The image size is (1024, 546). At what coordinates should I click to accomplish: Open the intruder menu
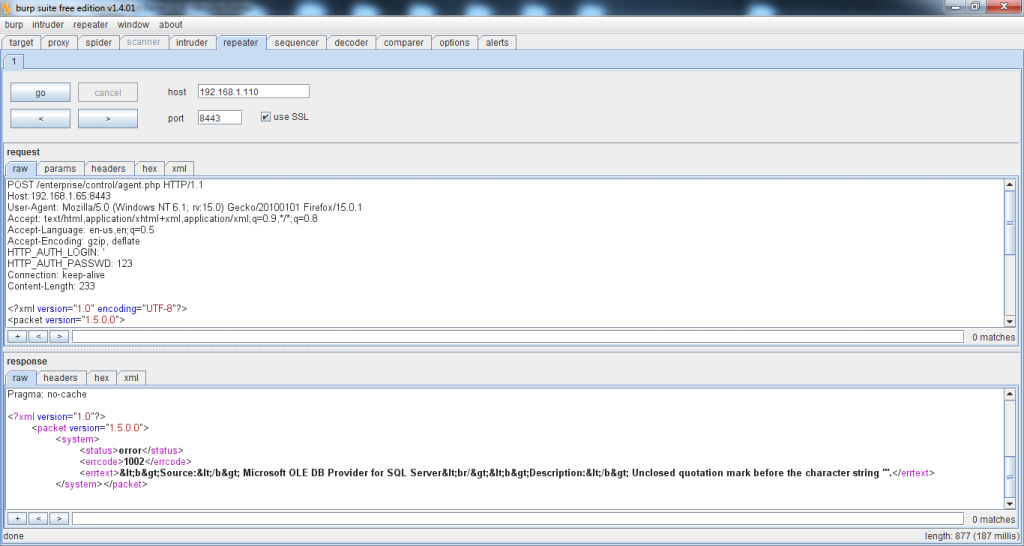48,24
